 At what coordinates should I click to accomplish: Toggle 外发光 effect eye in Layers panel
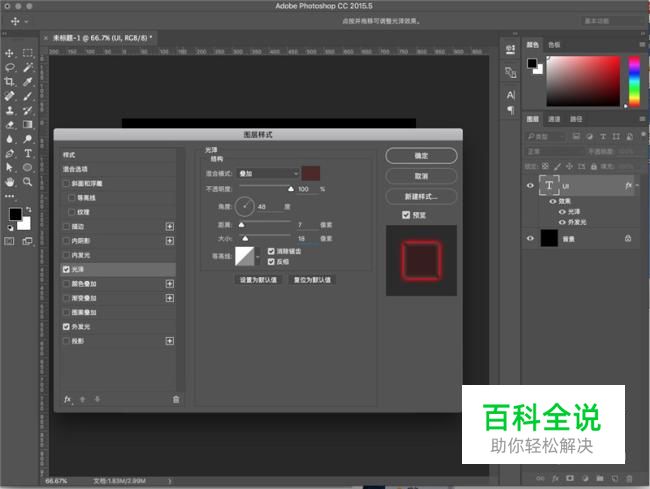coord(562,222)
